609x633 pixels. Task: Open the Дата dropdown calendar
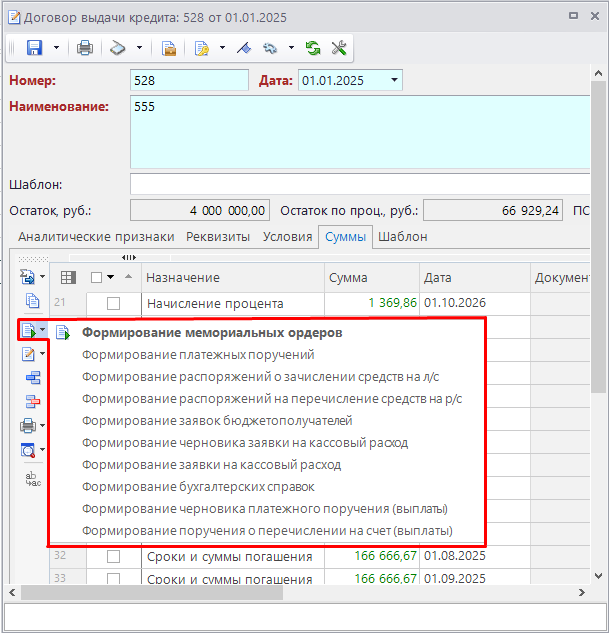click(394, 80)
